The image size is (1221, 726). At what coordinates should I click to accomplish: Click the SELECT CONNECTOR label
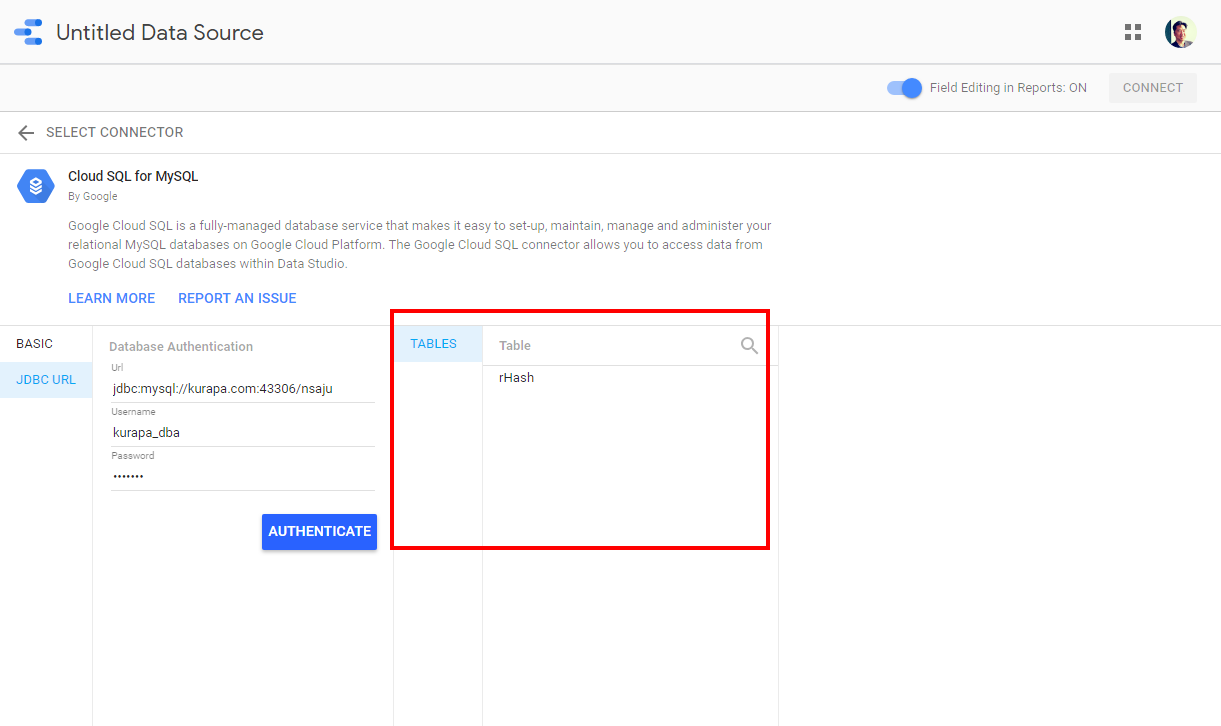(x=114, y=133)
